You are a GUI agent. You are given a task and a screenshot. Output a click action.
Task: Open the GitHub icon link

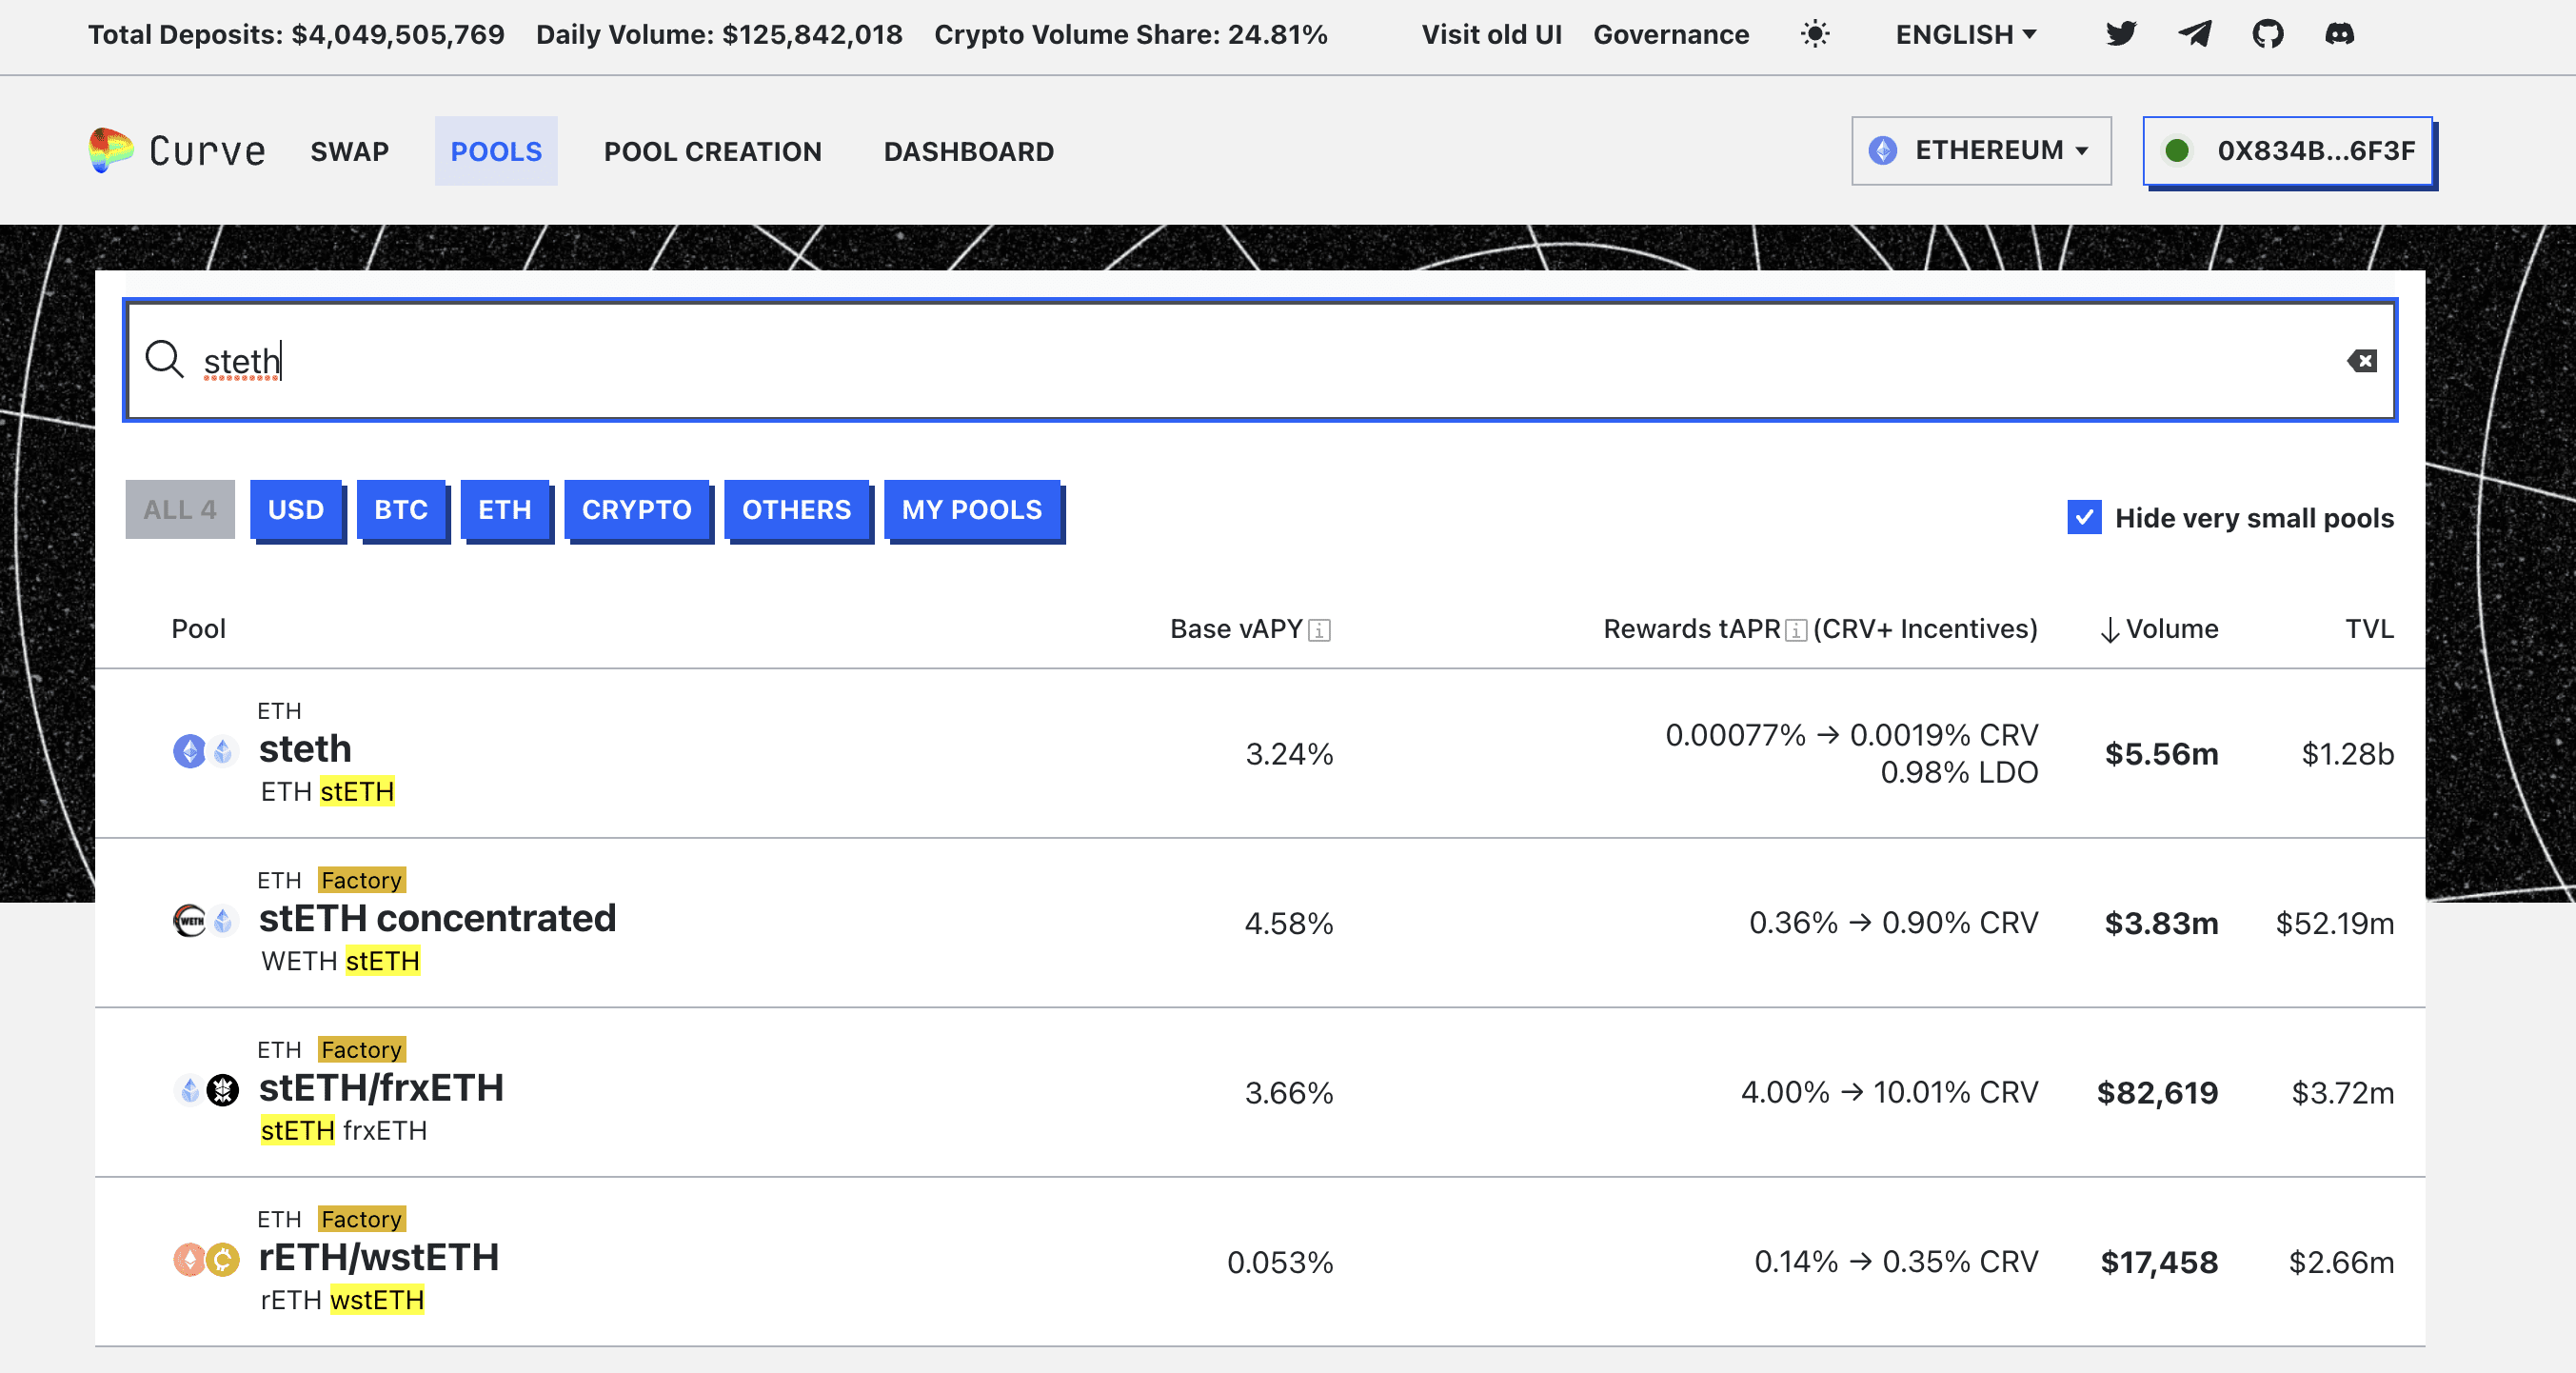2267,34
